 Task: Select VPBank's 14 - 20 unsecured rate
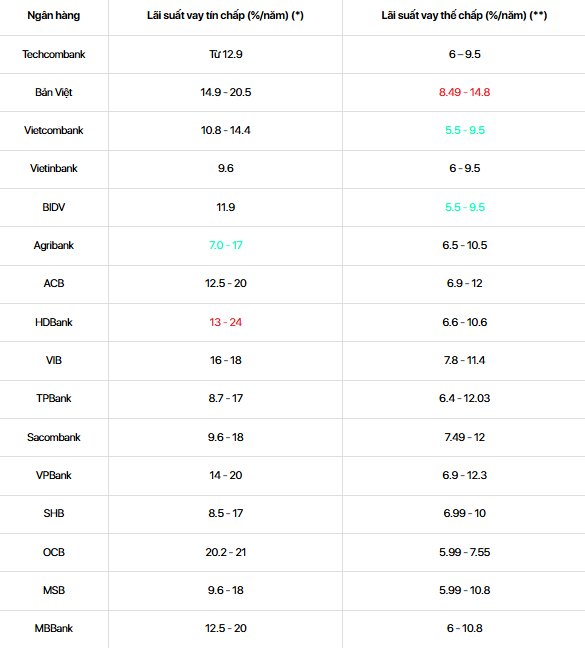click(x=226, y=475)
